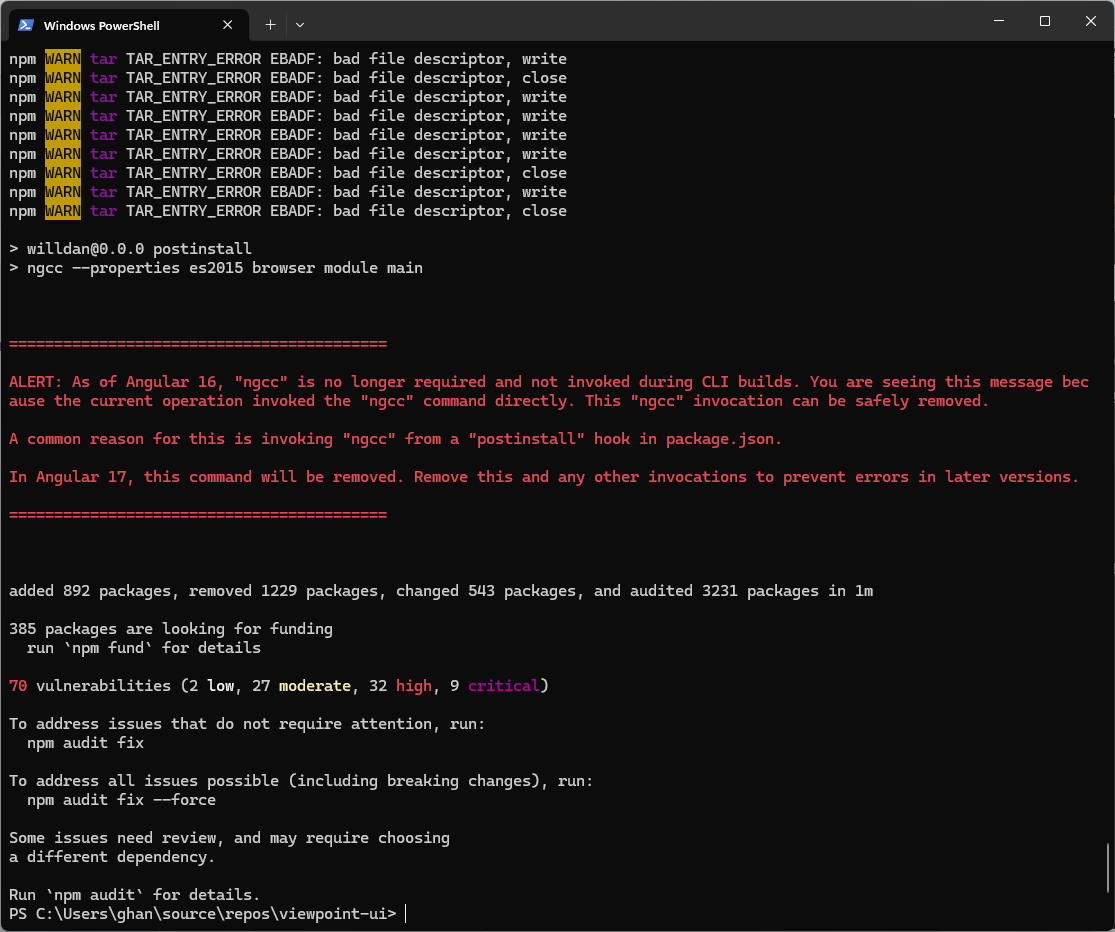The width and height of the screenshot is (1115, 932).
Task: Click the 'In Angular 17, this command' line
Action: (x=544, y=477)
